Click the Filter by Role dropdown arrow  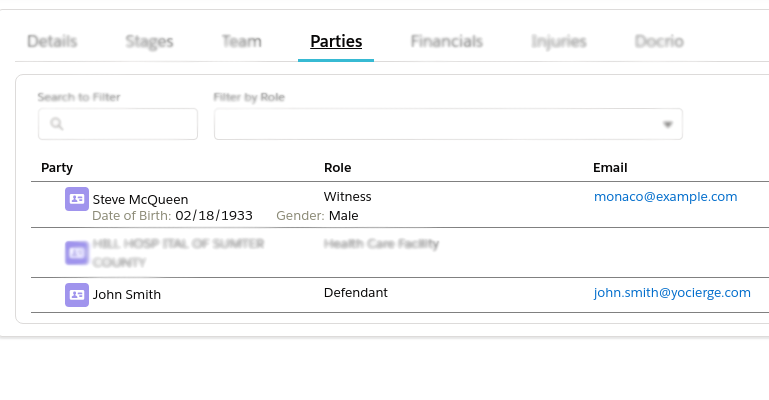coord(668,125)
